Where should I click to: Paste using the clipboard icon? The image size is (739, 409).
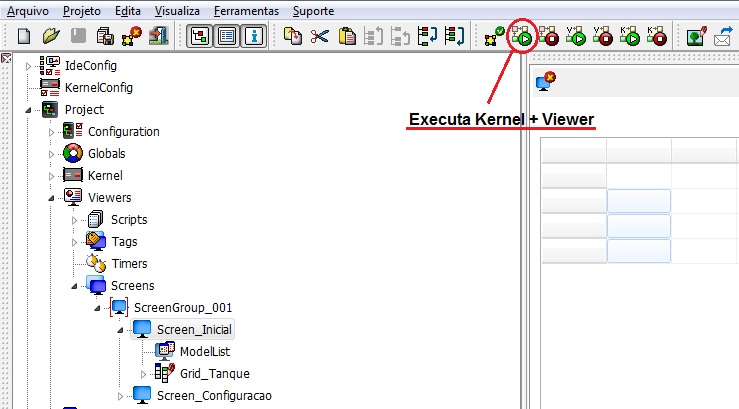(x=347, y=36)
